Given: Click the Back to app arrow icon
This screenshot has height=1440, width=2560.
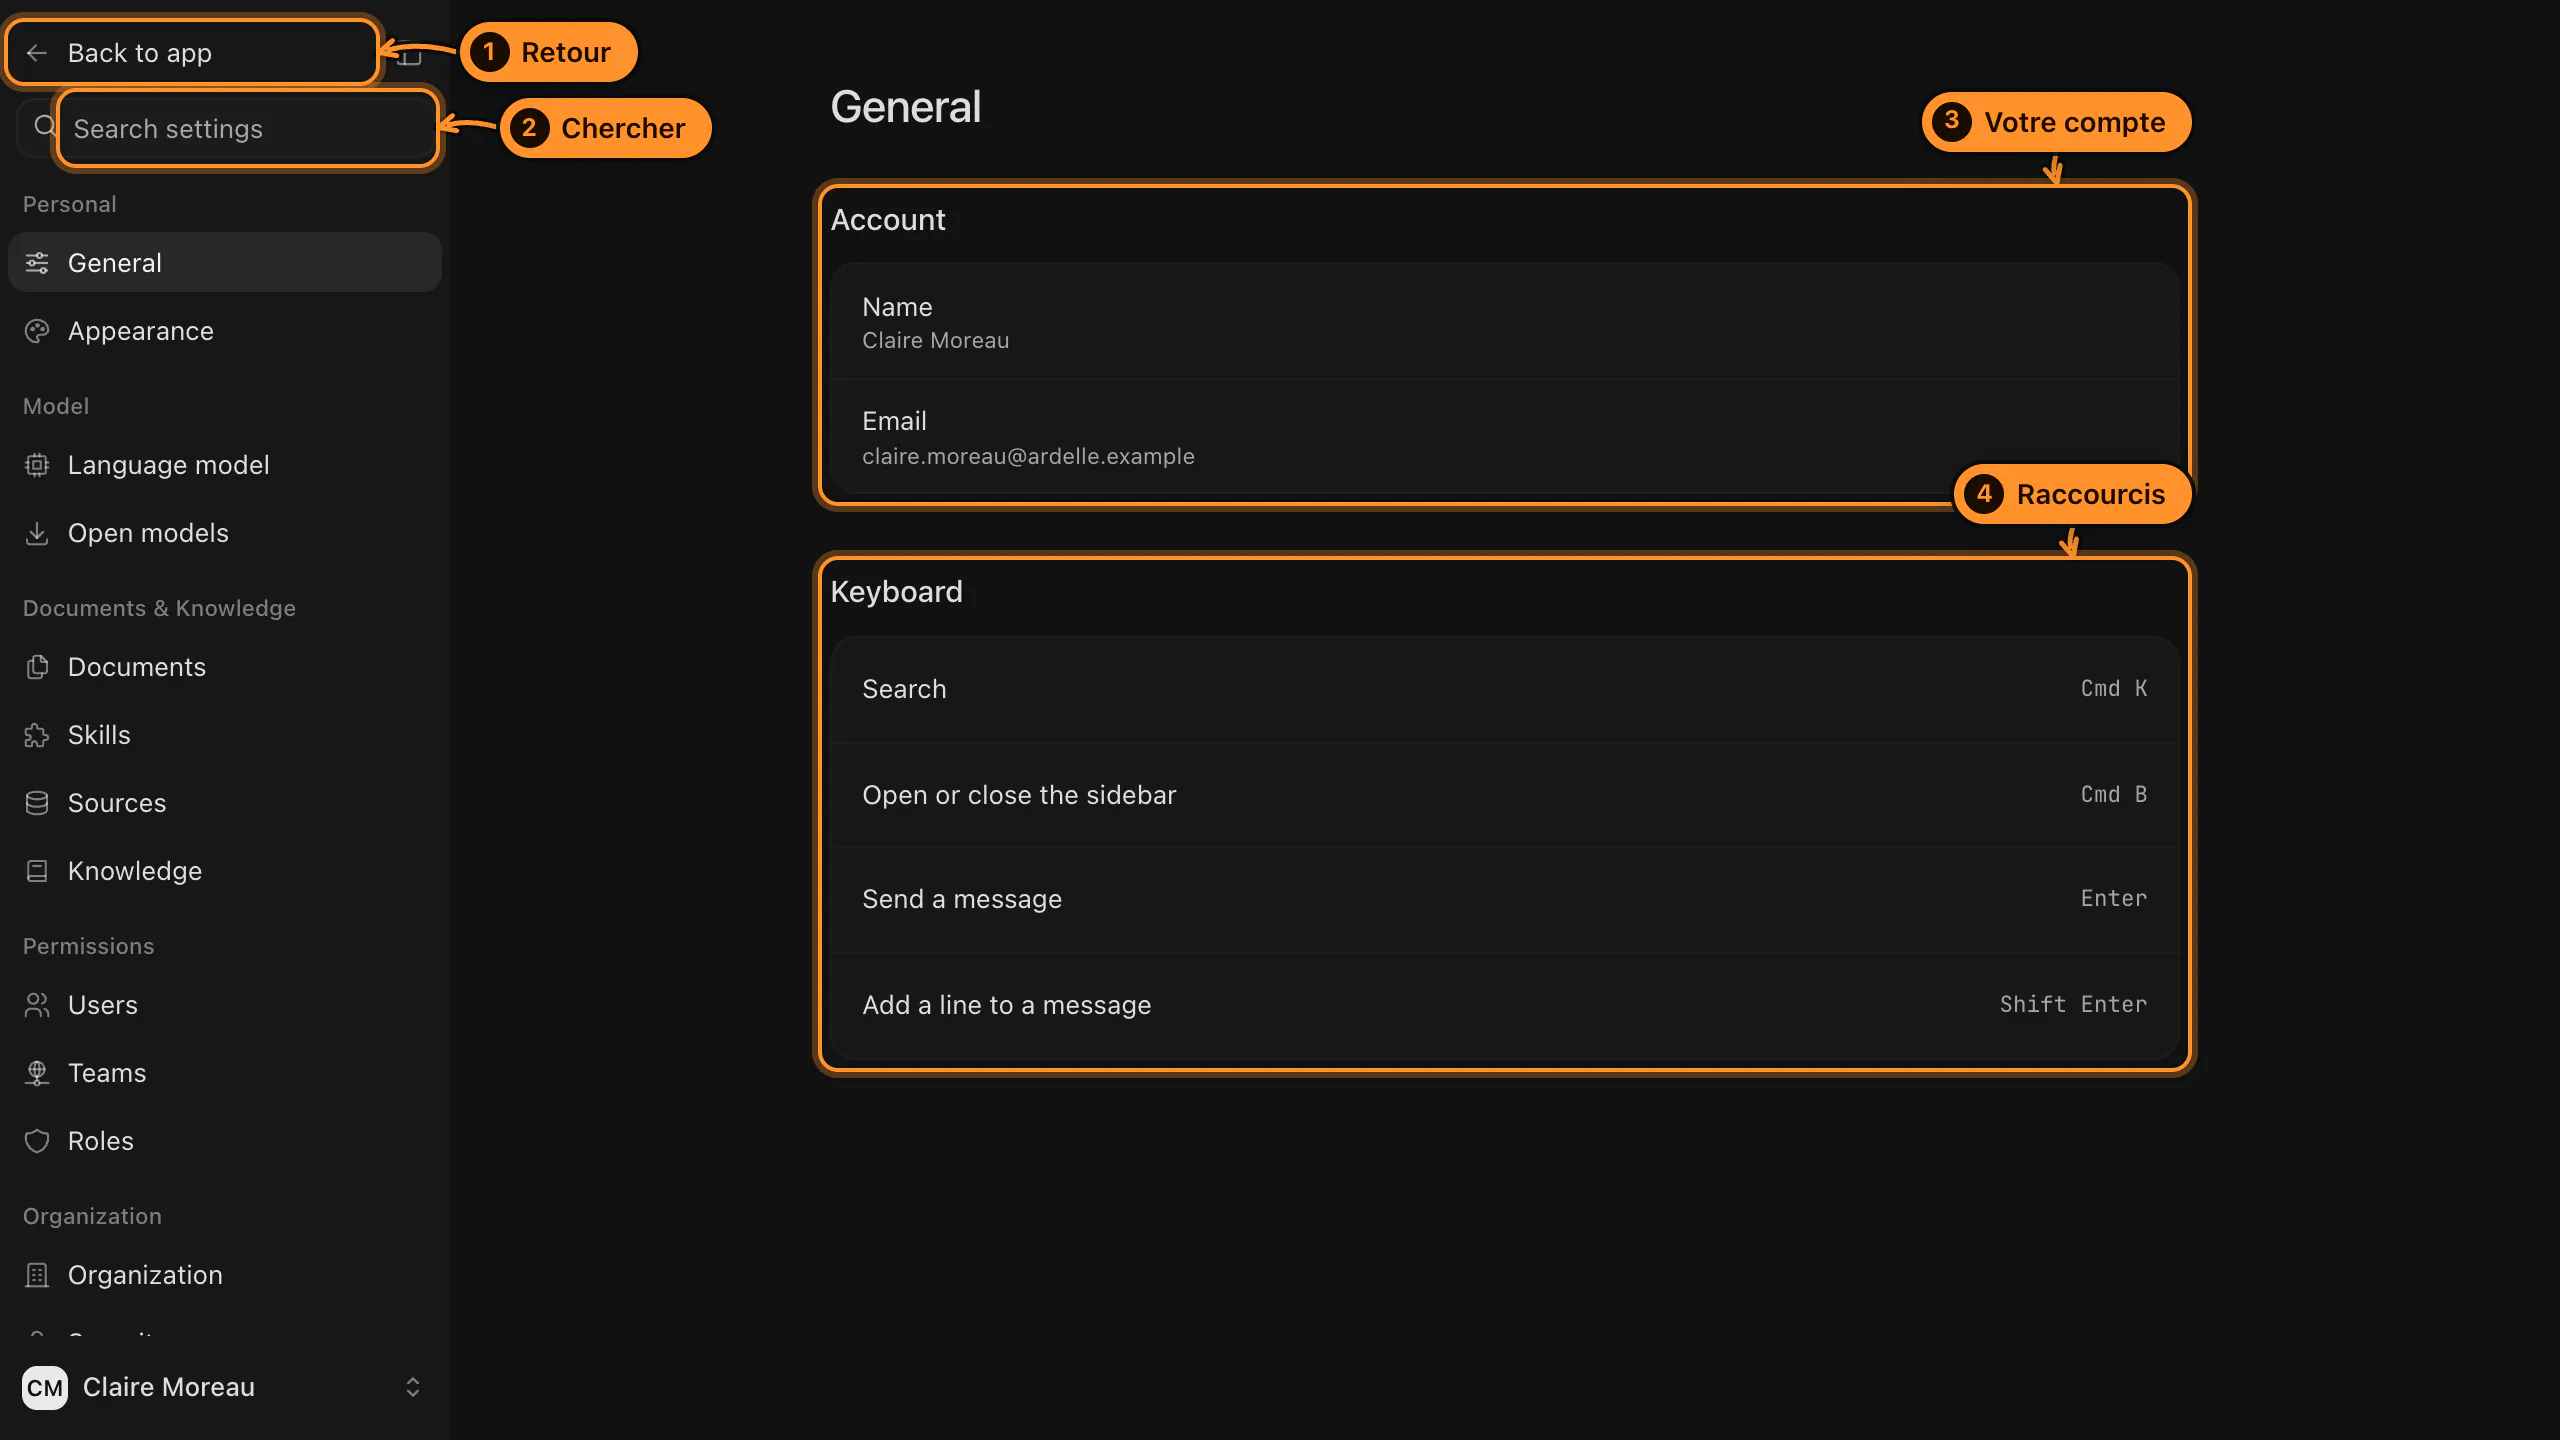Looking at the screenshot, I should 37,53.
